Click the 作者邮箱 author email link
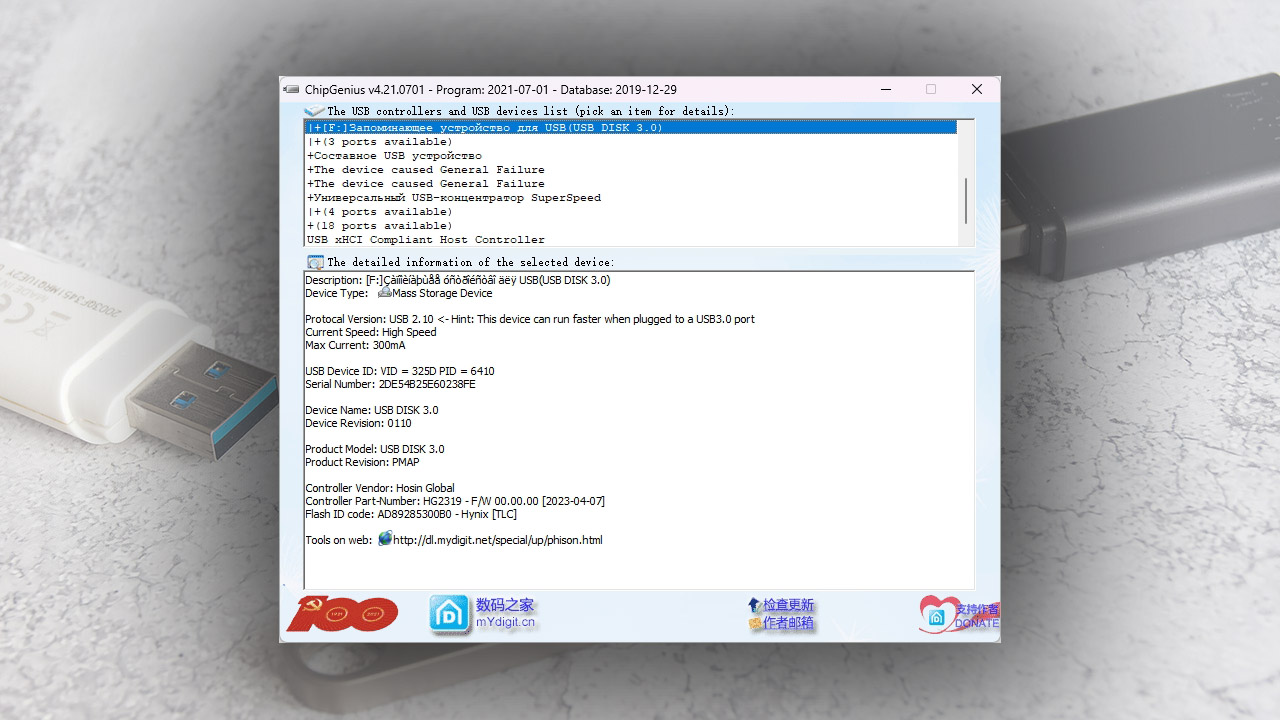Image resolution: width=1280 pixels, height=720 pixels. pos(789,623)
